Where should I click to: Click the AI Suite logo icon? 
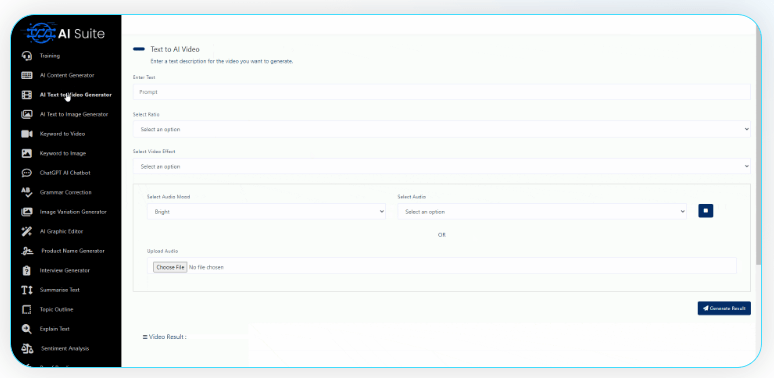pos(41,33)
